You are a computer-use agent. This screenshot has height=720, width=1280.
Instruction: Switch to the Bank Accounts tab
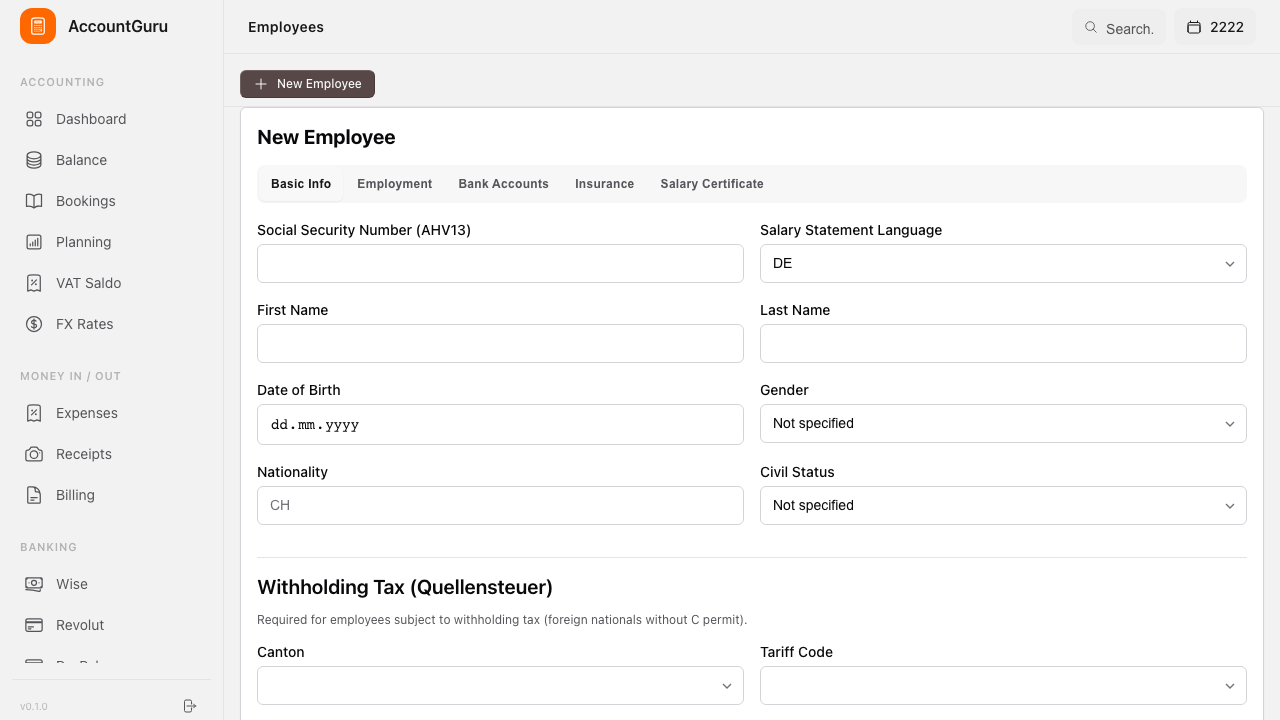(504, 184)
